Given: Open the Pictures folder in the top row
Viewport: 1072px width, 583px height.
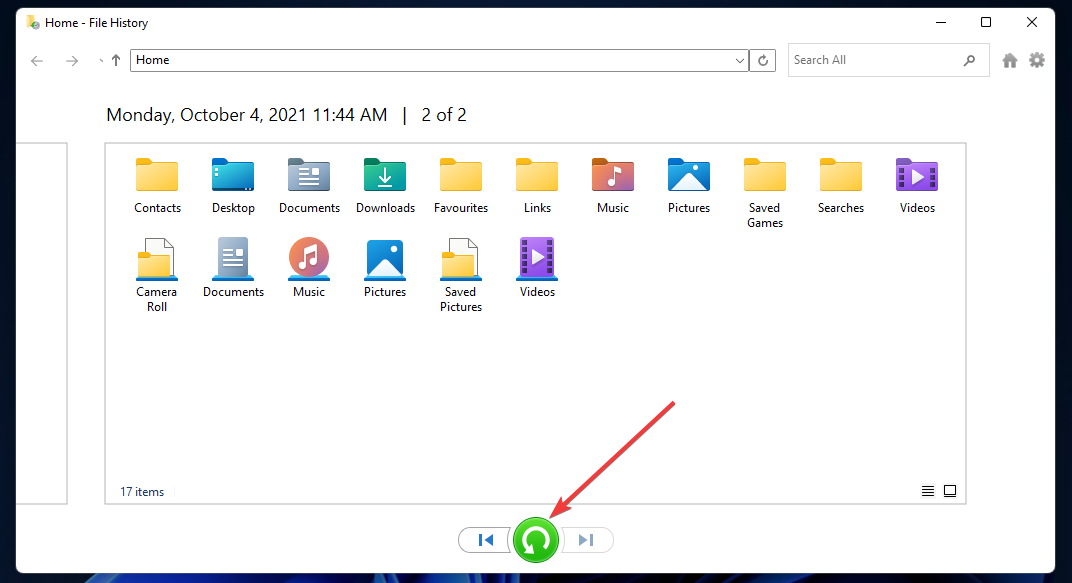Looking at the screenshot, I should [688, 186].
